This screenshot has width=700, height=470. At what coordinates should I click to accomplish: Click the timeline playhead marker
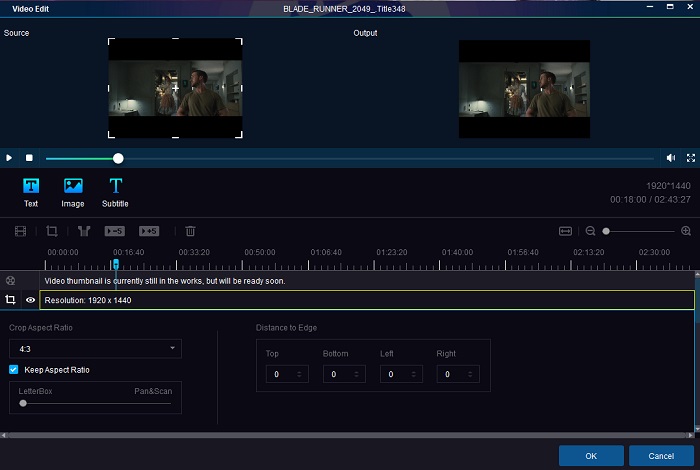(116, 264)
